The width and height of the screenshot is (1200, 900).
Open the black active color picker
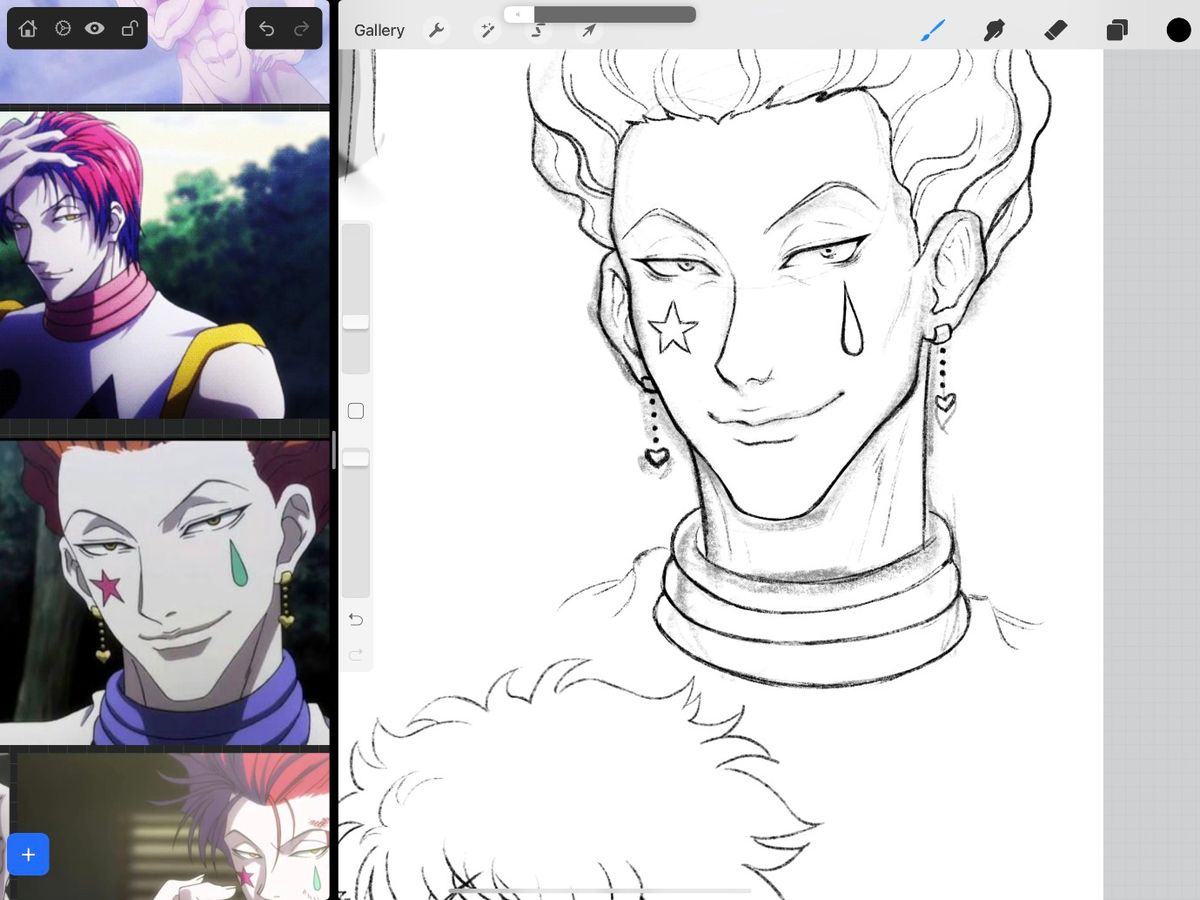click(x=1178, y=30)
